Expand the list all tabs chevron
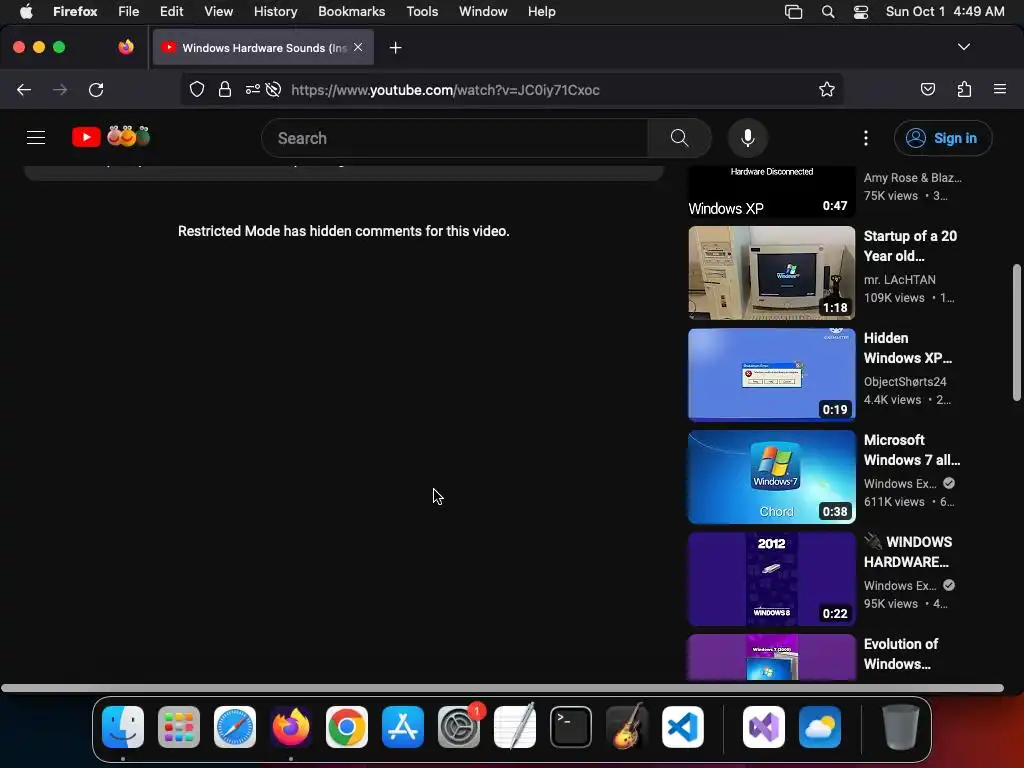The height and width of the screenshot is (768, 1024). coord(964,47)
